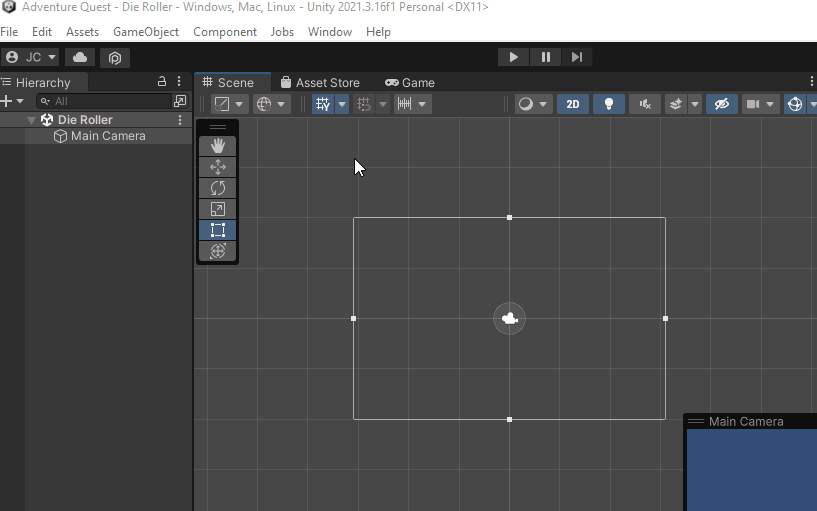This screenshot has height=511, width=817.
Task: Select the Hand view tool
Action: tap(218, 146)
